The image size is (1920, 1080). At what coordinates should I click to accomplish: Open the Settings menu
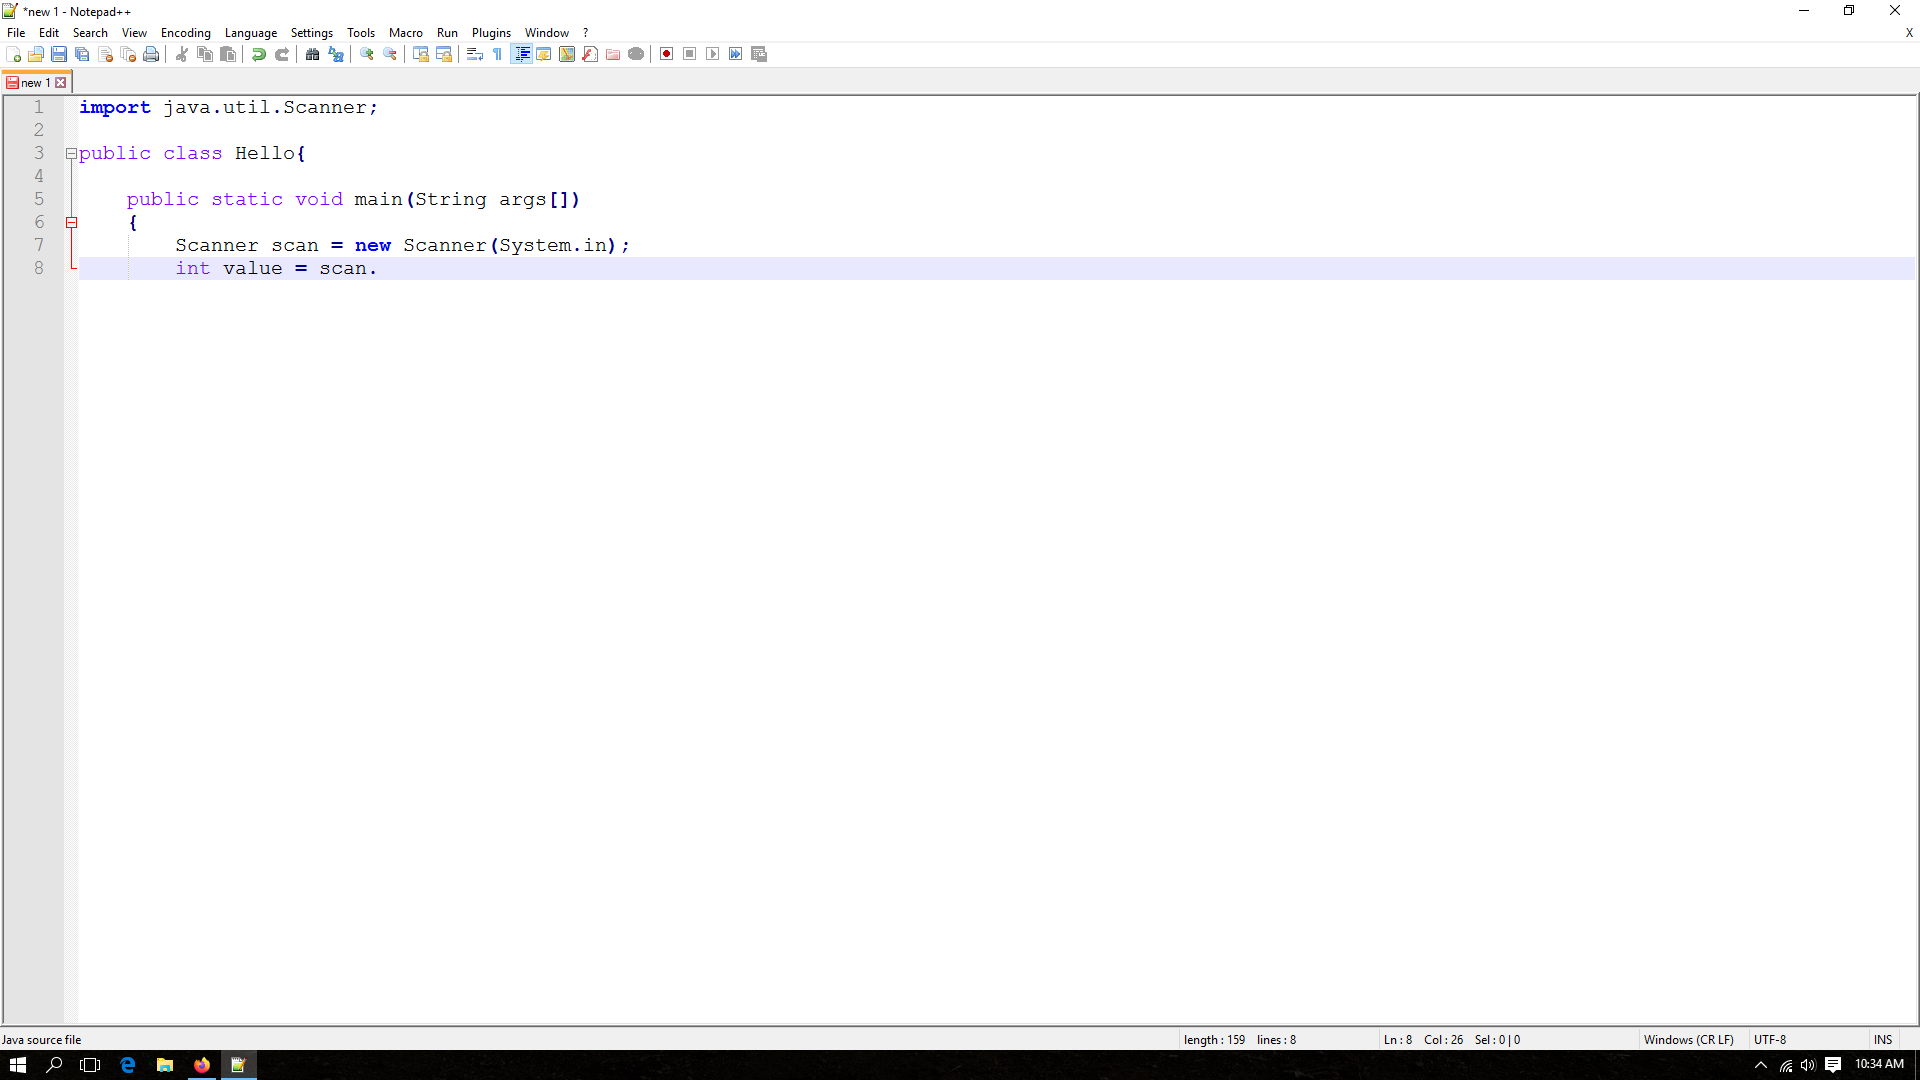pyautogui.click(x=312, y=33)
